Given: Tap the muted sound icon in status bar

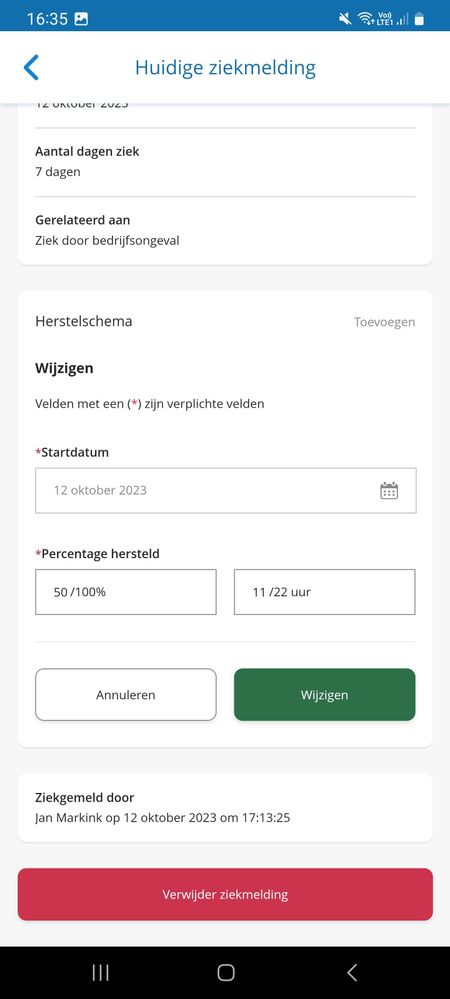Looking at the screenshot, I should click(x=345, y=19).
